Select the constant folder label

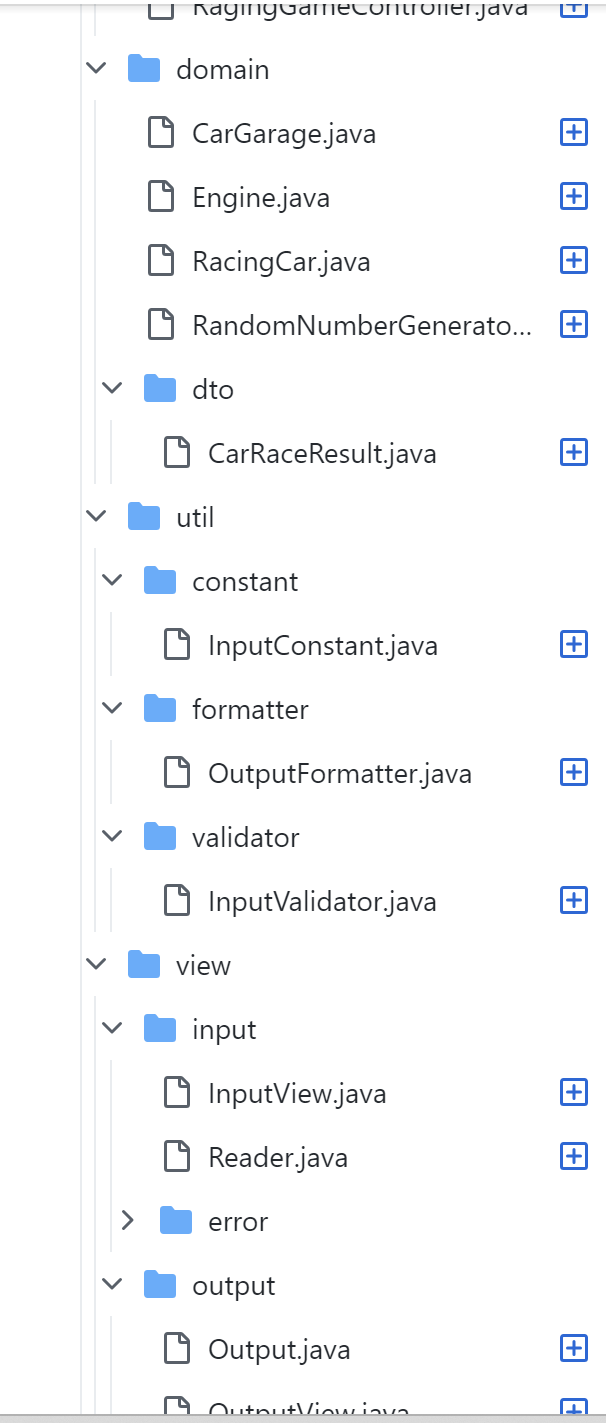coord(245,581)
